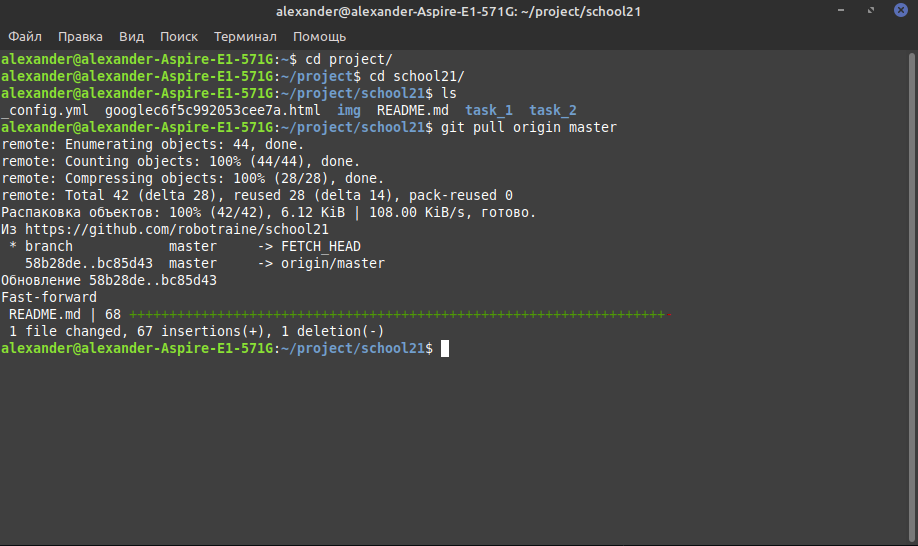Click the task_1 directory name
Image resolution: width=918 pixels, height=546 pixels.
pyautogui.click(x=488, y=111)
